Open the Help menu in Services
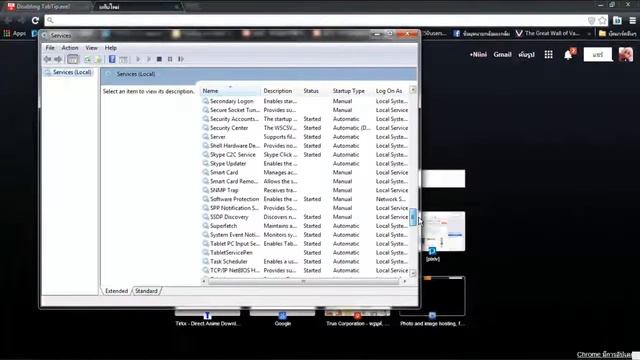Image resolution: width=640 pixels, height=360 pixels. pyautogui.click(x=111, y=48)
